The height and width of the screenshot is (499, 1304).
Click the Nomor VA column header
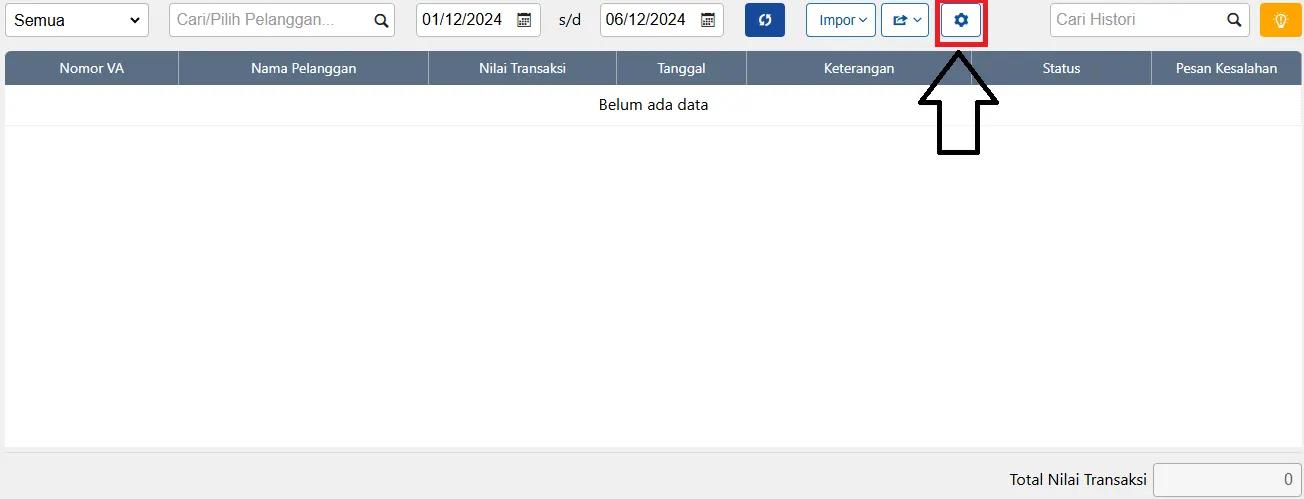click(91, 68)
